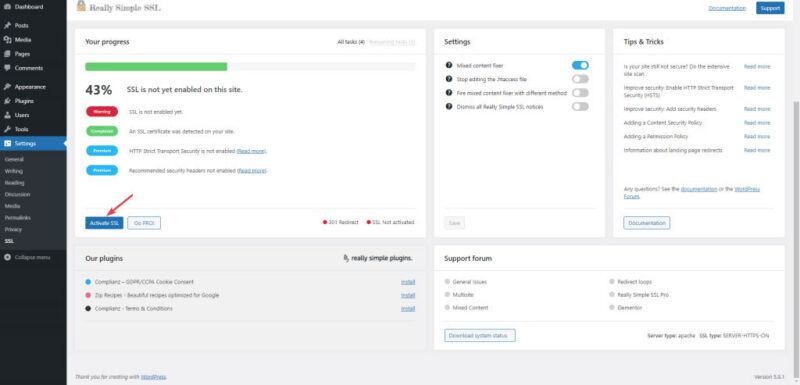Enable Stop editing the .htaccess file toggle

tap(580, 79)
